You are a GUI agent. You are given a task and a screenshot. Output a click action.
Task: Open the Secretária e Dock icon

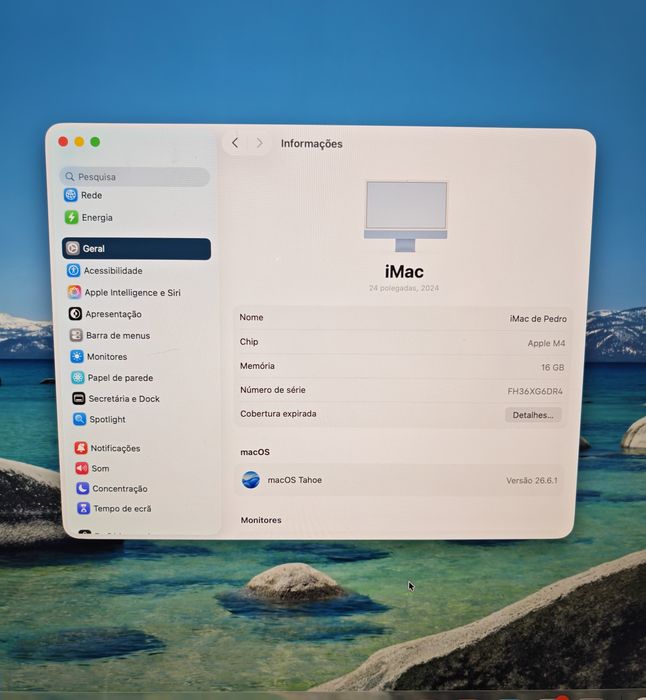tap(79, 398)
